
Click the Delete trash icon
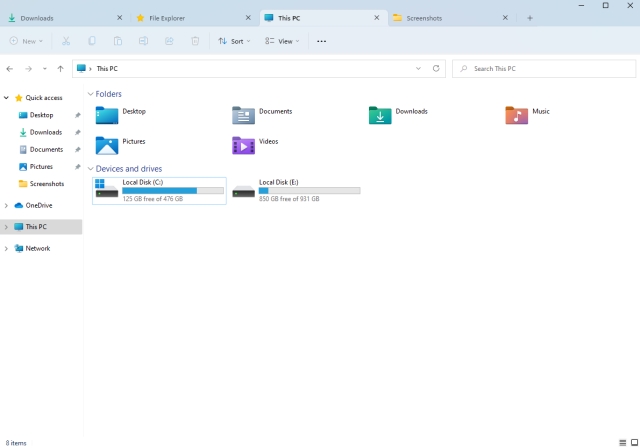tap(195, 41)
